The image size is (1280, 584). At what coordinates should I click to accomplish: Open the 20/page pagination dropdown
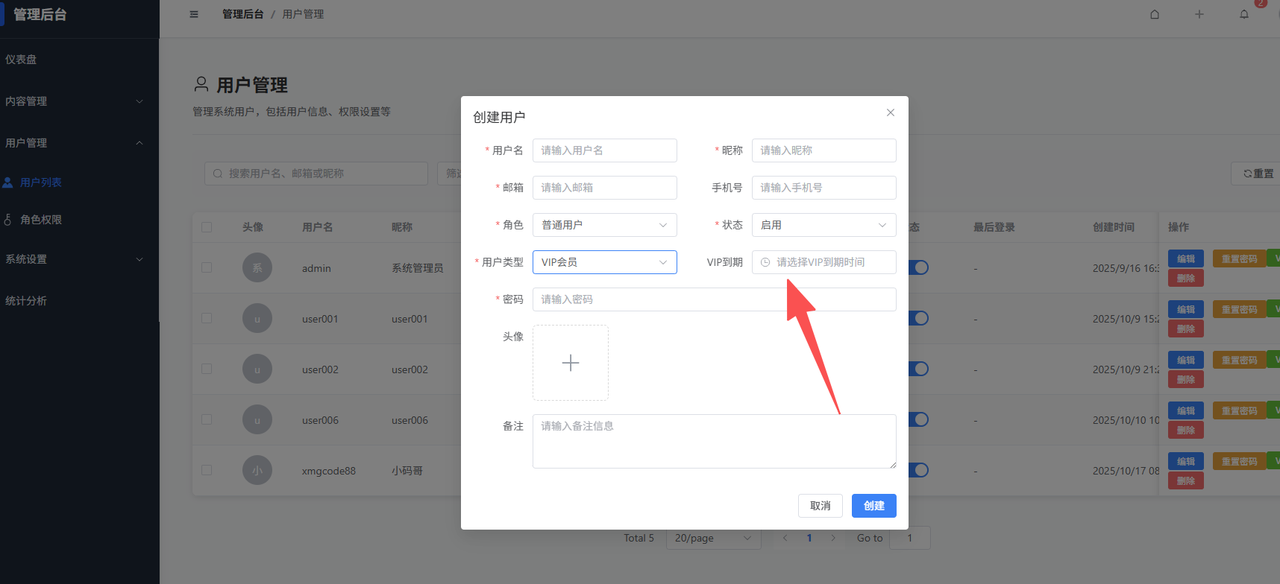713,538
